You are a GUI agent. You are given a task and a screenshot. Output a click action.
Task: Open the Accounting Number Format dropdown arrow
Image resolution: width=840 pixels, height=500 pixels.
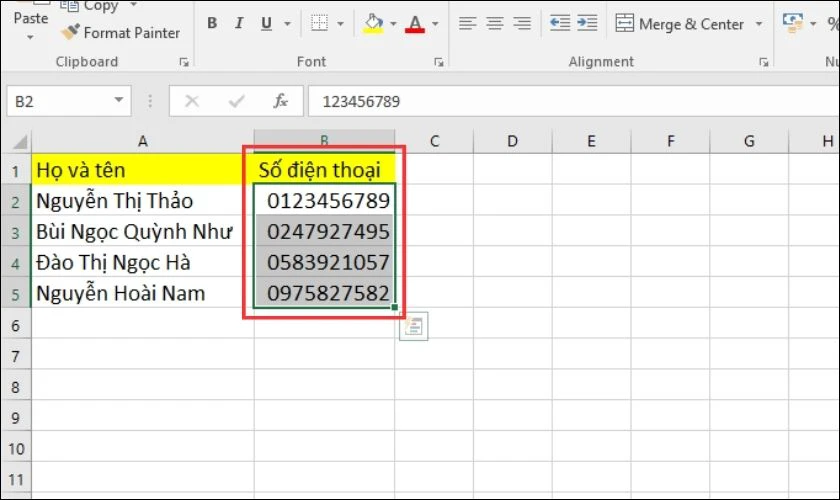click(813, 24)
